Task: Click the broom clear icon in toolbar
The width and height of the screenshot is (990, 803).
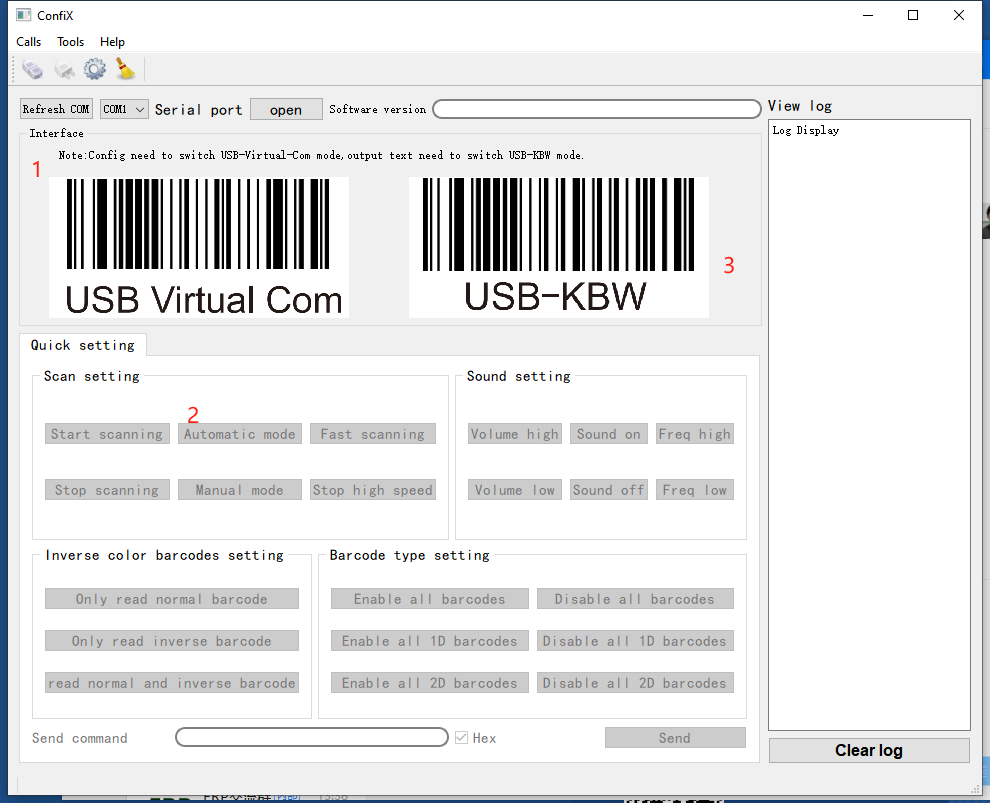Action: click(x=126, y=69)
